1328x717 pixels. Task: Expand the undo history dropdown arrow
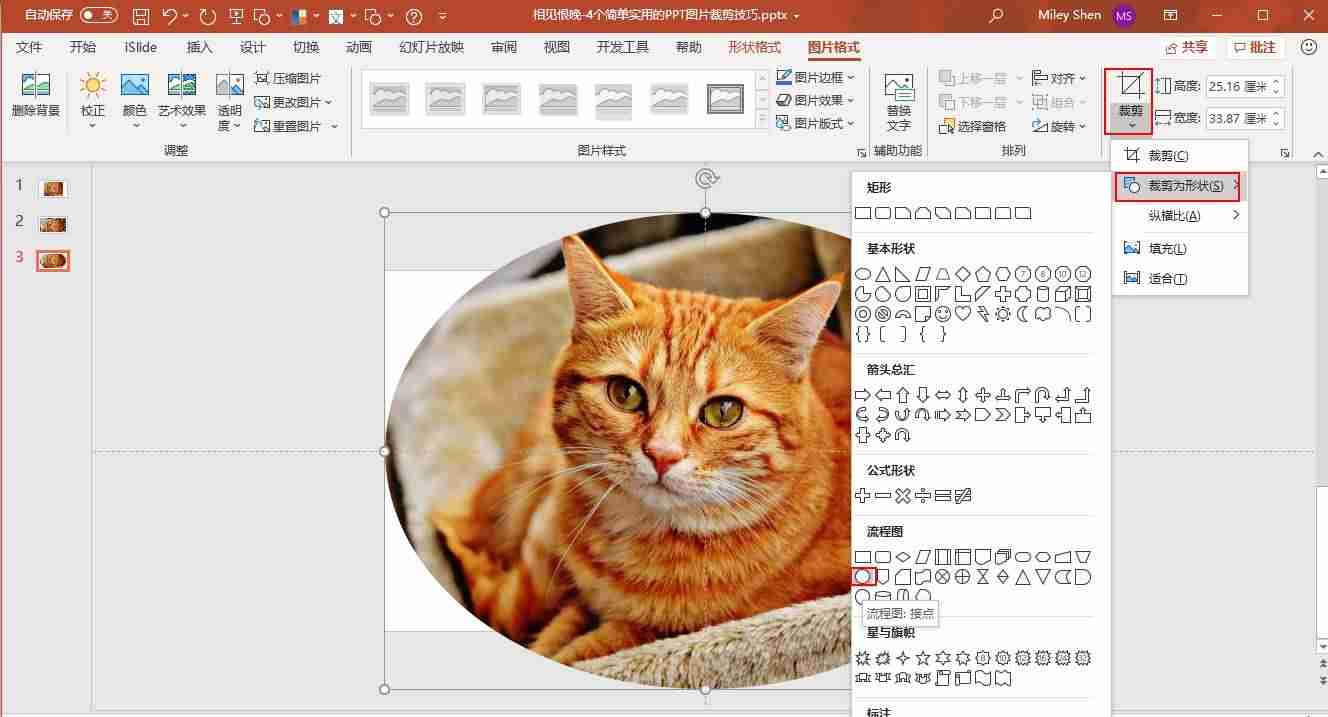pos(187,16)
